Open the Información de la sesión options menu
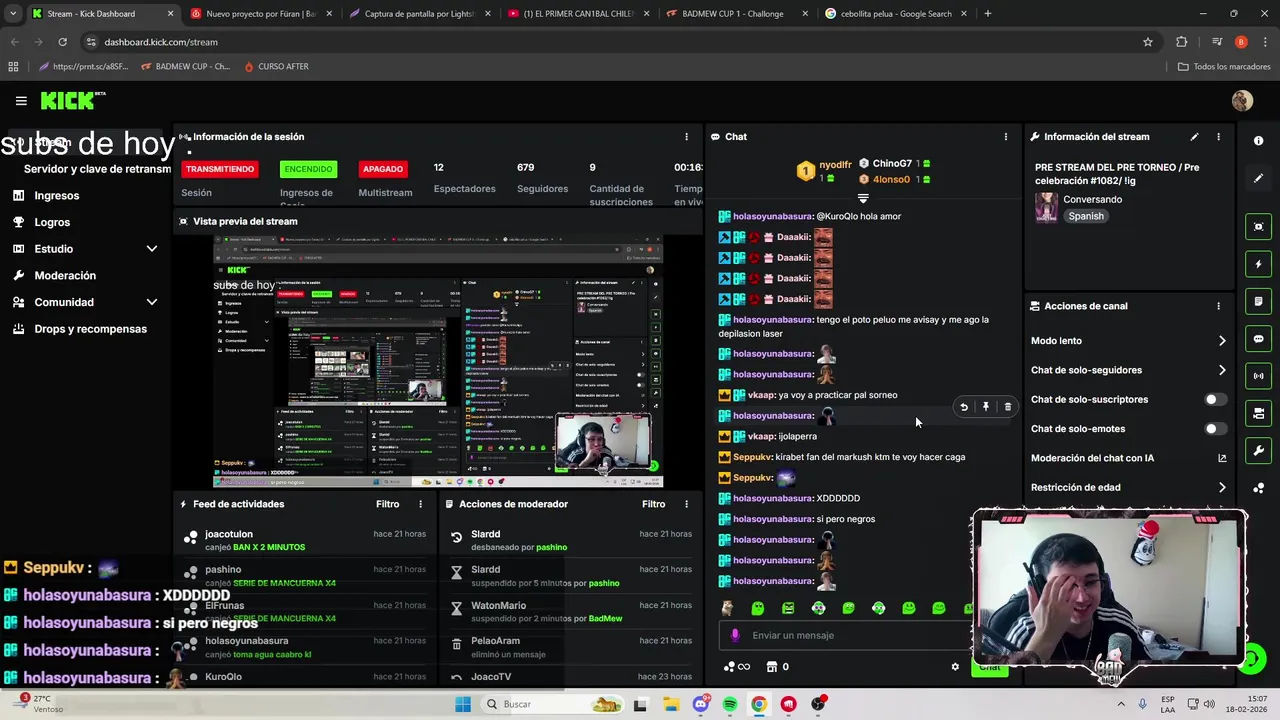The width and height of the screenshot is (1280, 720). coord(686,137)
